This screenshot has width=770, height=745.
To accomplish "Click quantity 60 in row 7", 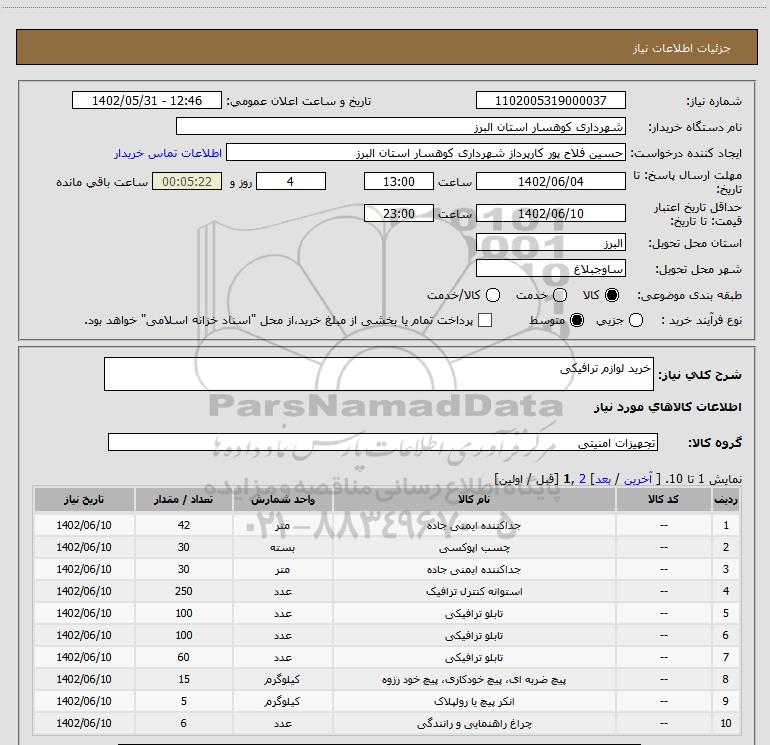I will pos(184,657).
